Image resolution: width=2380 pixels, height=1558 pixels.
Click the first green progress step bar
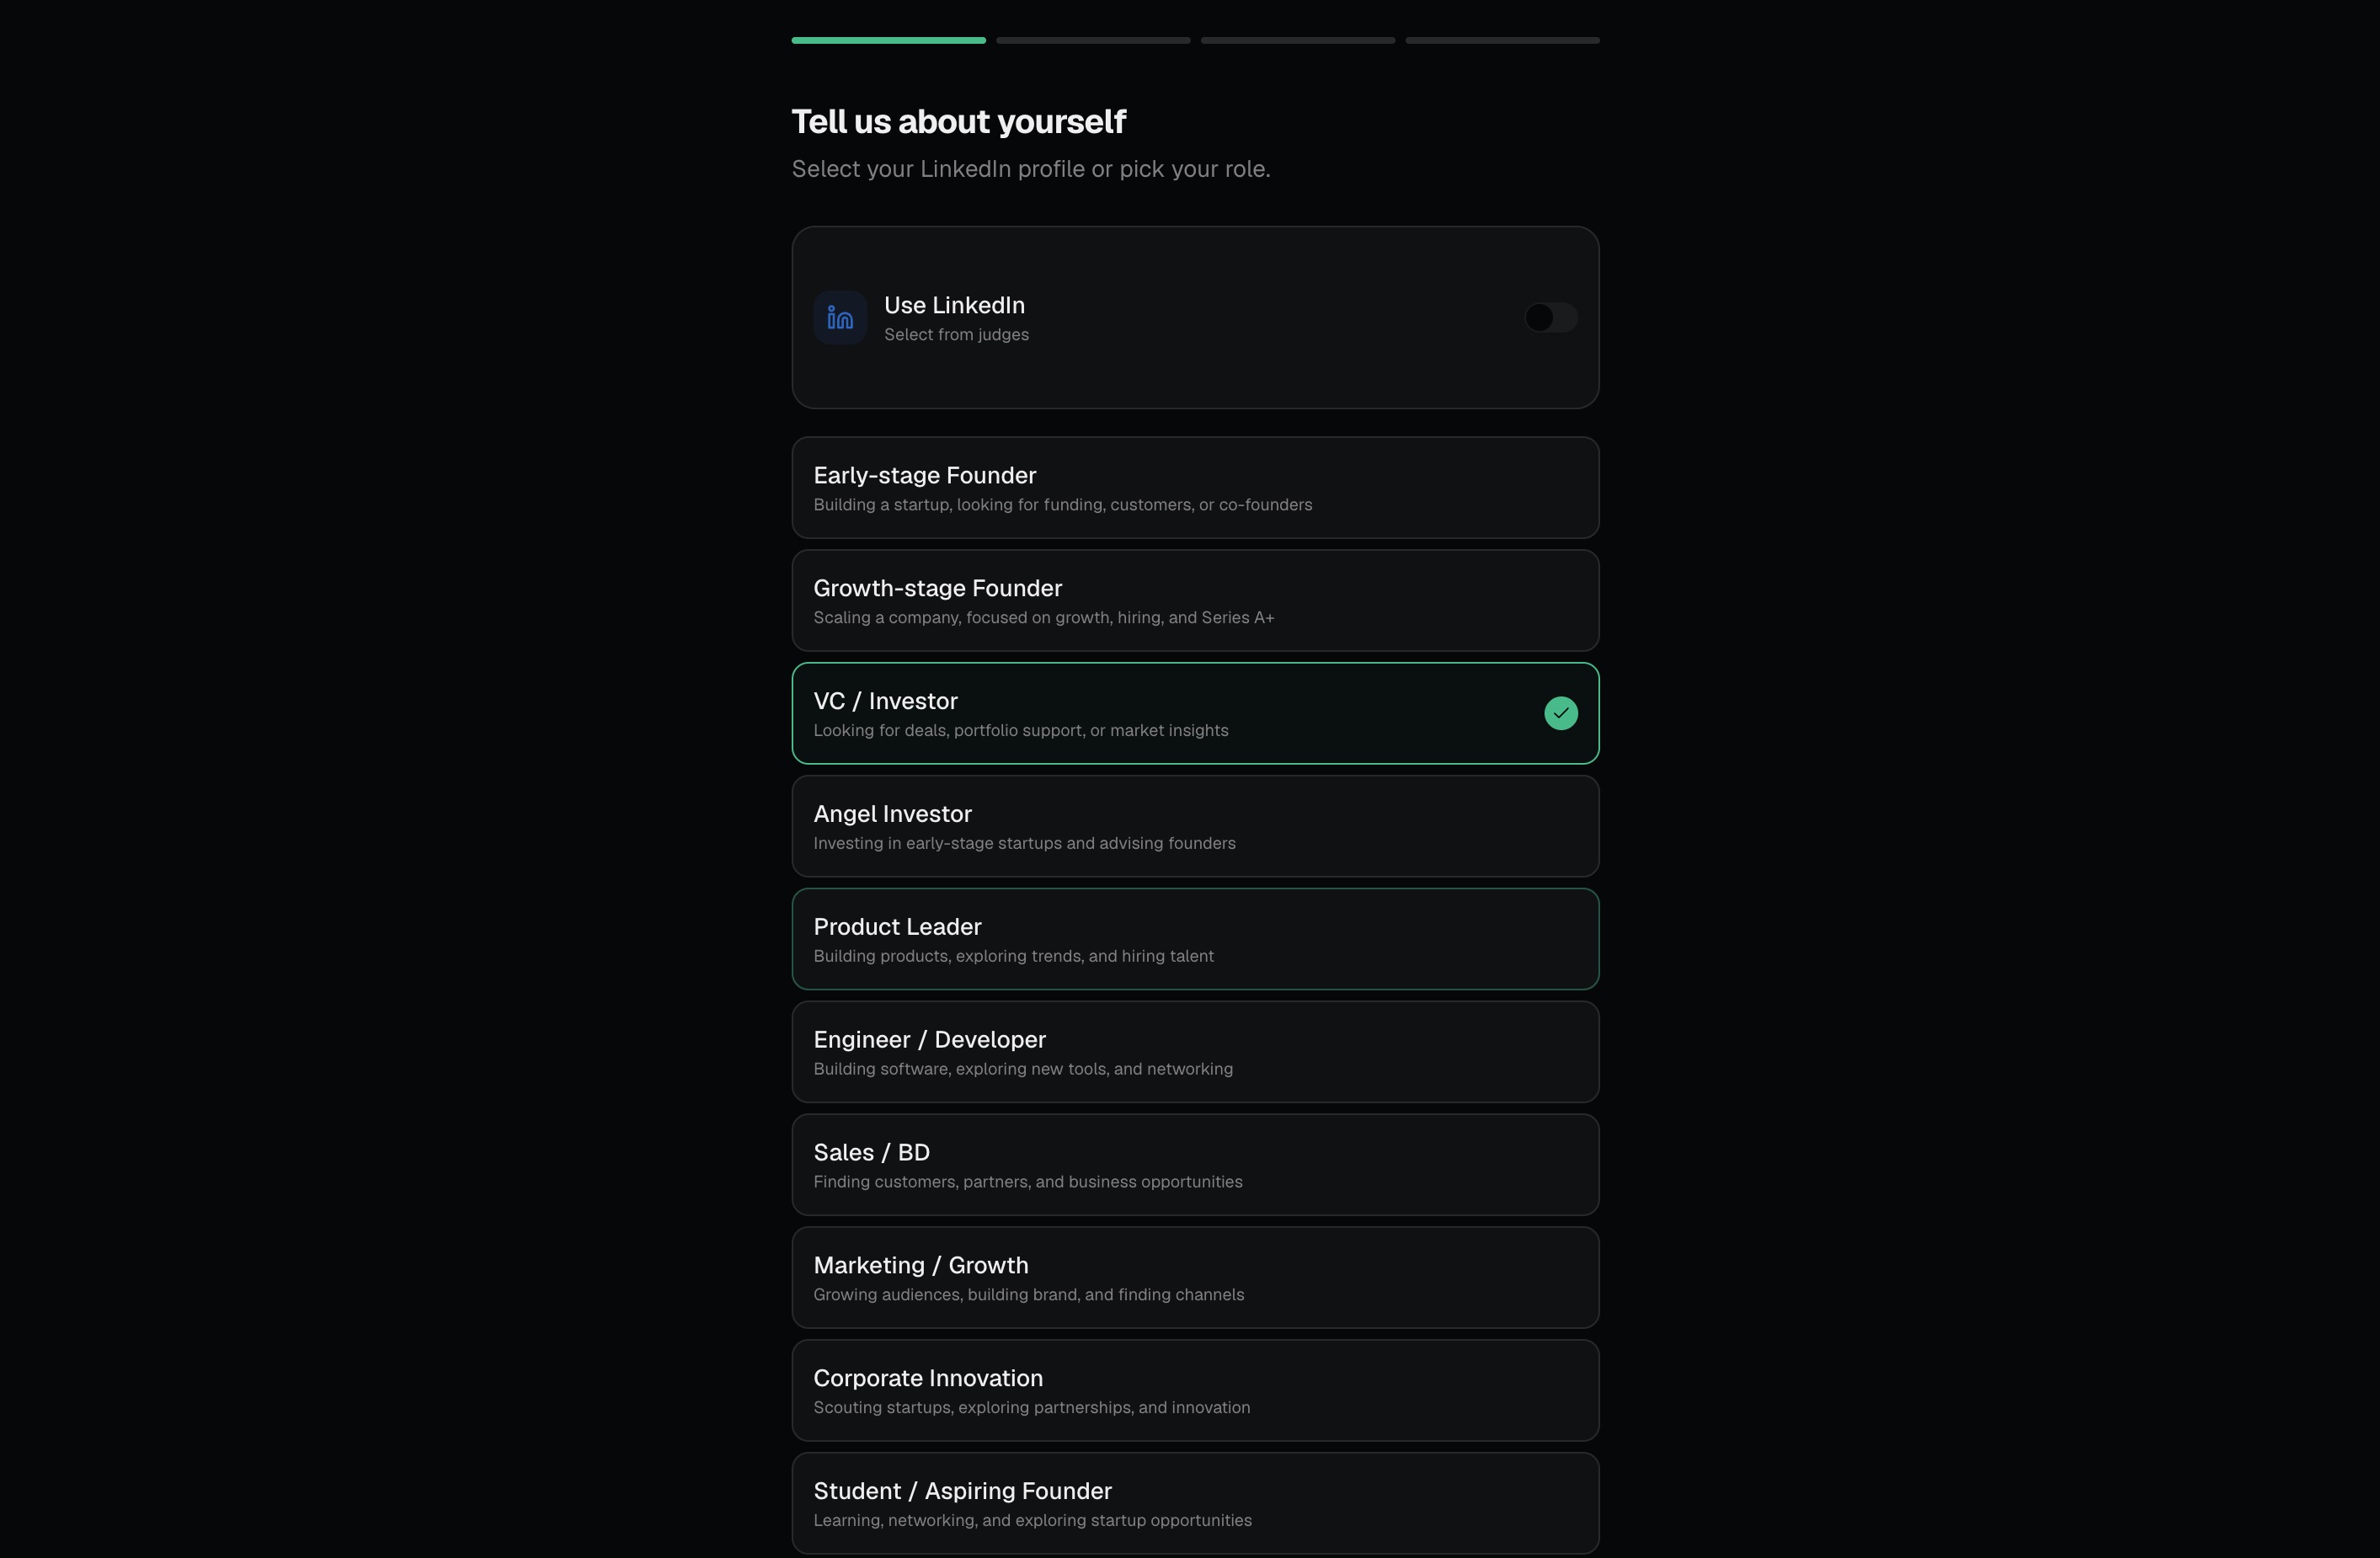tap(888, 40)
